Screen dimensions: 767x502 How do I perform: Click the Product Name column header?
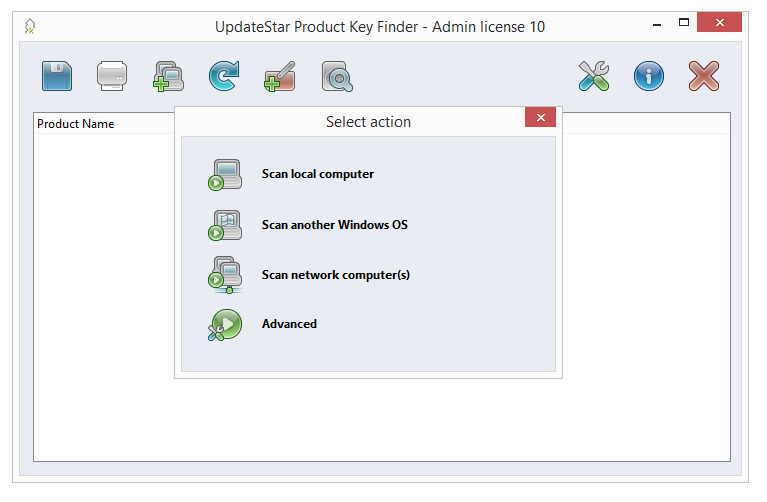pyautogui.click(x=76, y=124)
